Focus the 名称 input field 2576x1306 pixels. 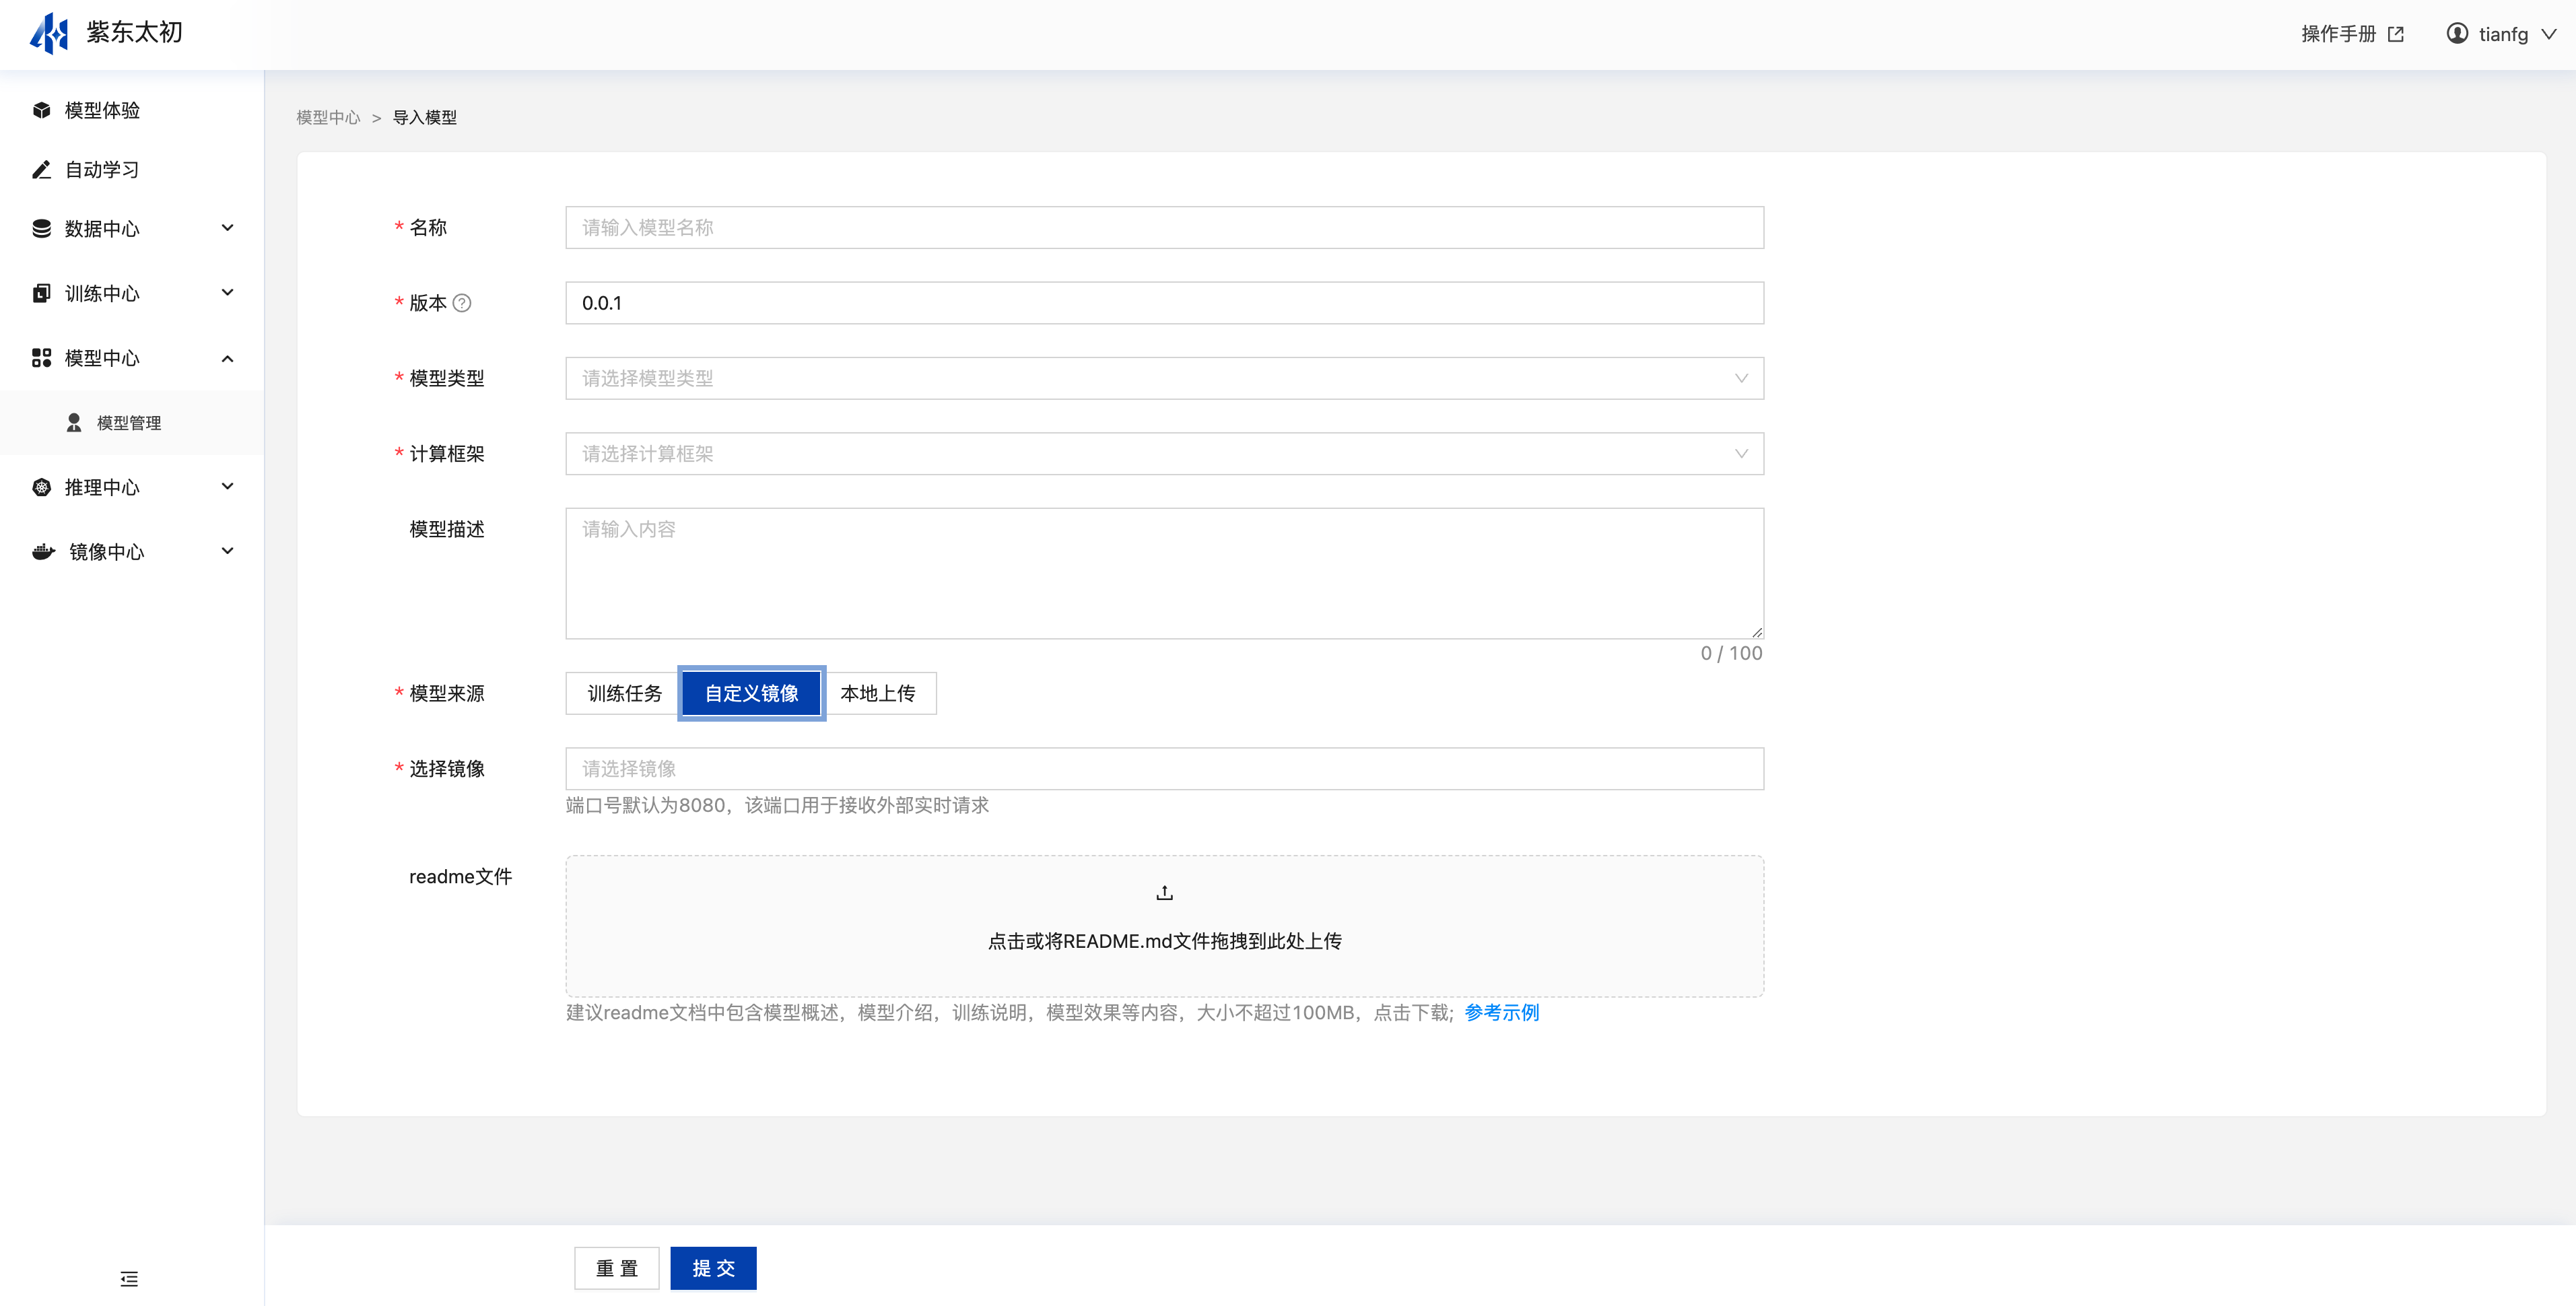[1164, 227]
